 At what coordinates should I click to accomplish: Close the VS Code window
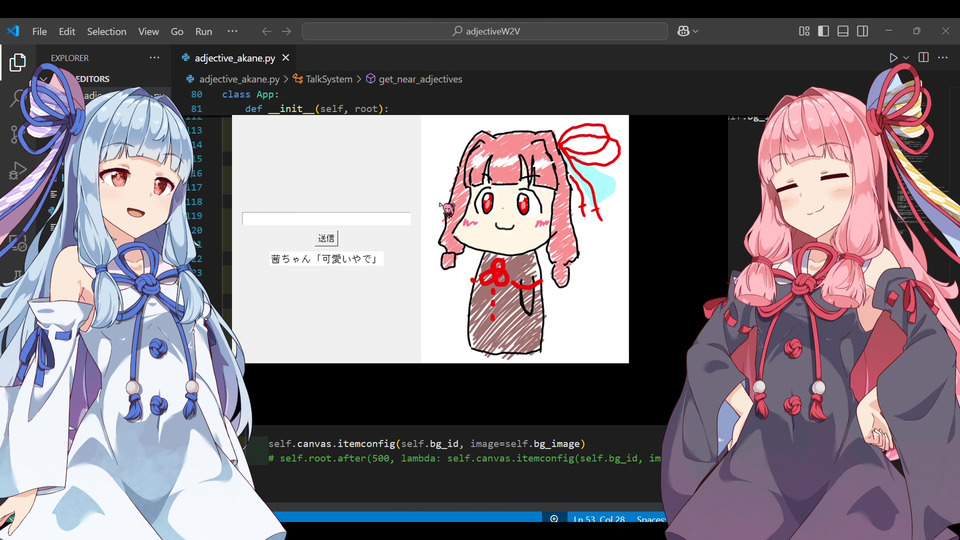pyautogui.click(x=945, y=31)
